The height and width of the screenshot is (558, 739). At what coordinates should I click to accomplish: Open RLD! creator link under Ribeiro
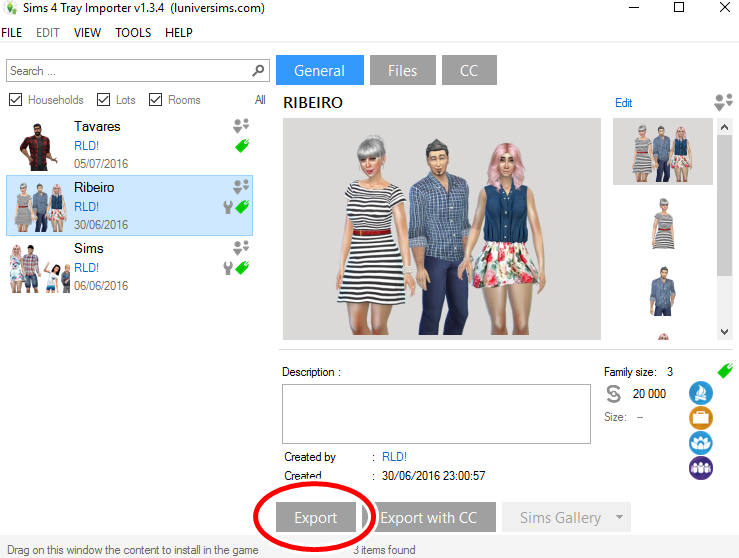click(x=86, y=206)
